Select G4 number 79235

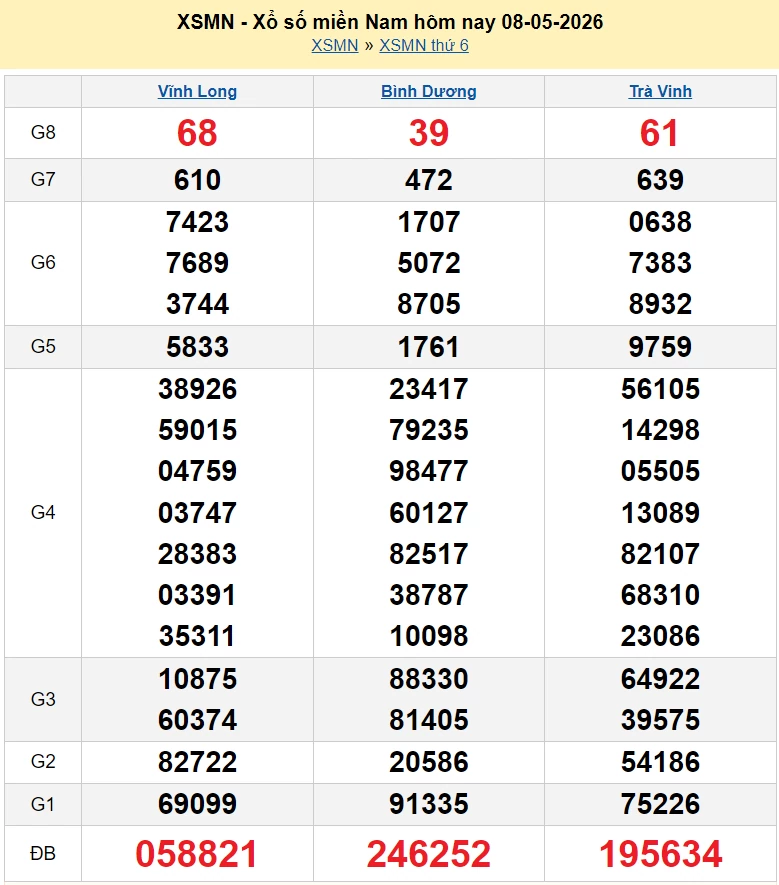428,430
